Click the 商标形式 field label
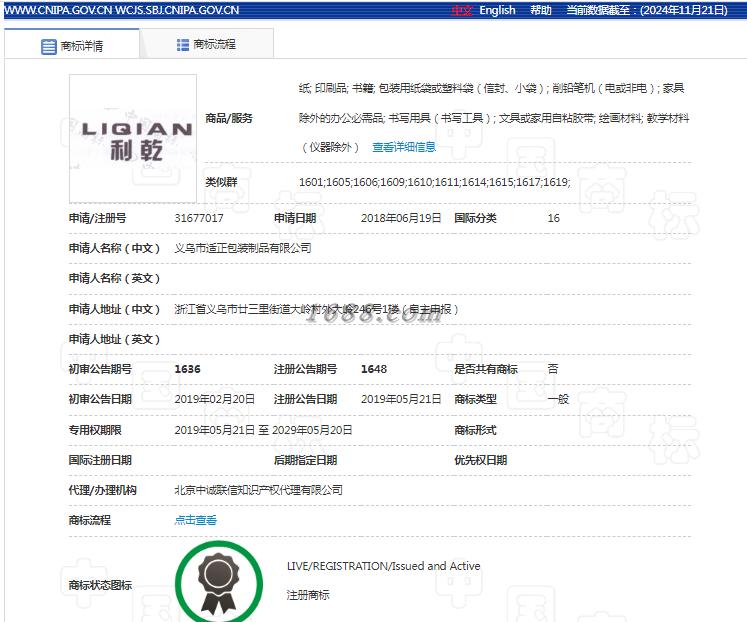 [475, 430]
